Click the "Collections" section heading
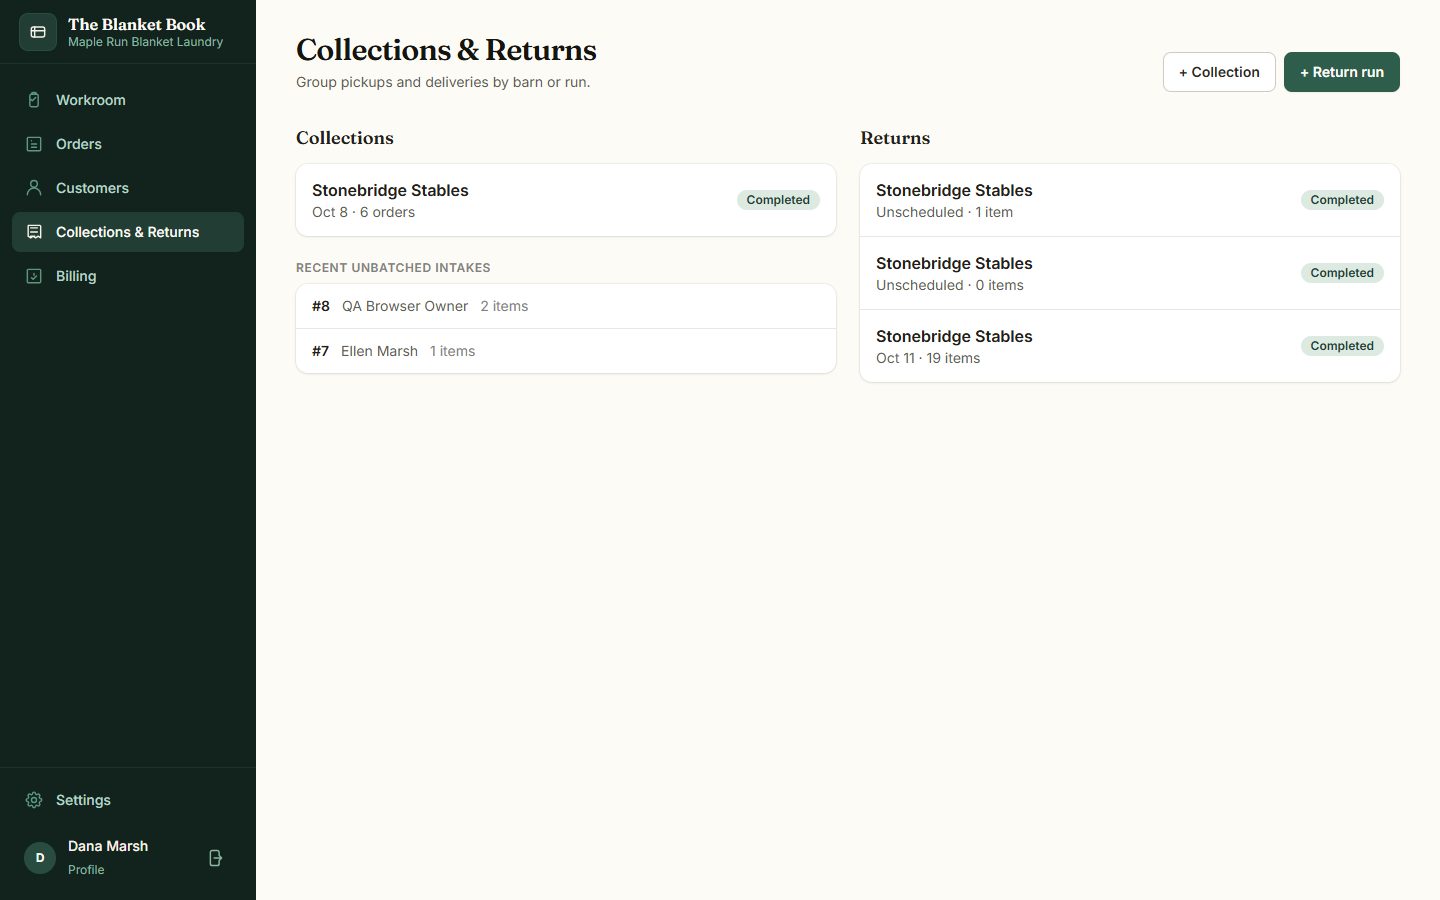Screen dimensions: 1440x900 click(345, 138)
